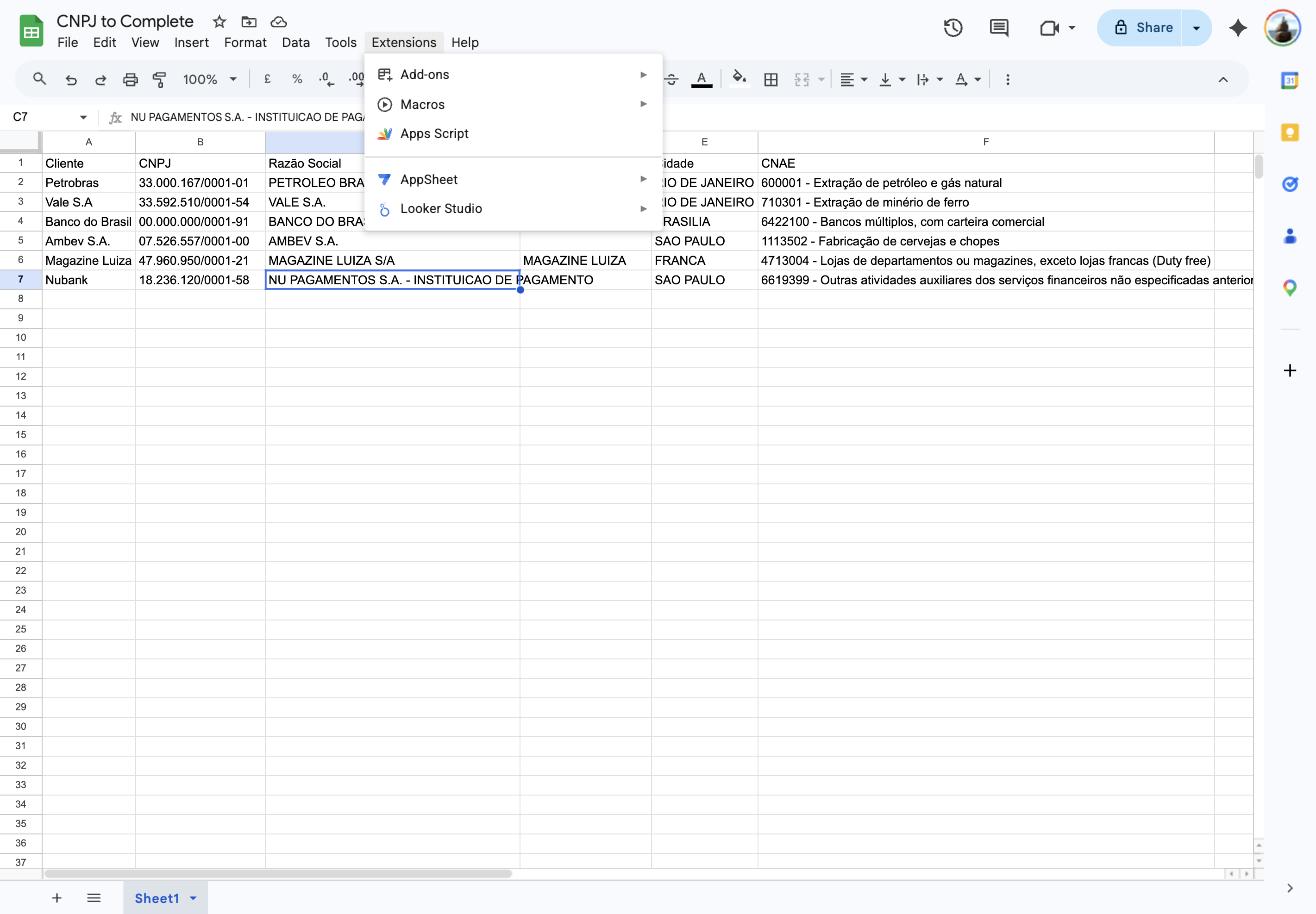
Task: Open the Format menu
Action: [x=245, y=42]
